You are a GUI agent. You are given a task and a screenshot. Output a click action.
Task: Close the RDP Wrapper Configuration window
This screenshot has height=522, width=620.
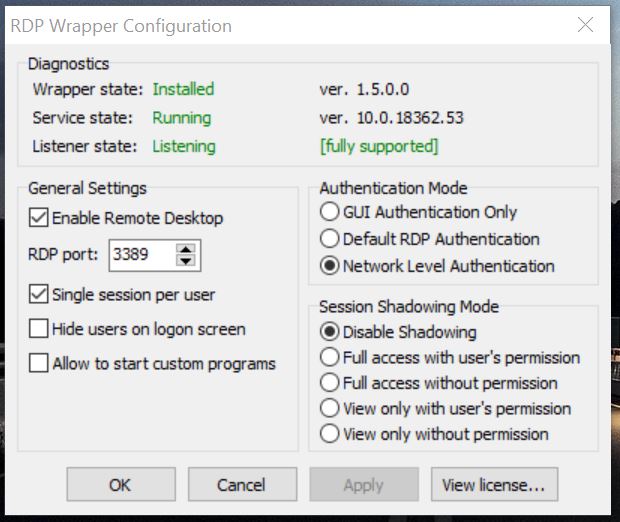tap(585, 25)
